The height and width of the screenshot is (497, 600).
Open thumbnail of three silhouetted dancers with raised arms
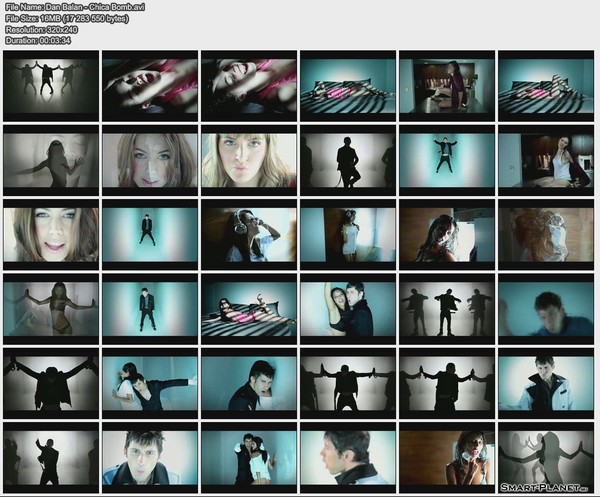pyautogui.click(x=51, y=86)
